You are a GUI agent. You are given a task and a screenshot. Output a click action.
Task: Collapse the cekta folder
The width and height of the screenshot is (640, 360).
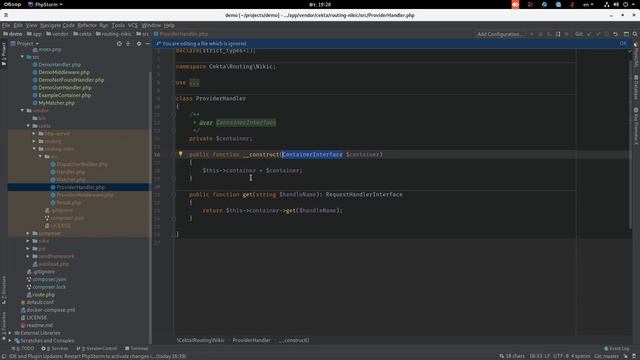[28, 126]
